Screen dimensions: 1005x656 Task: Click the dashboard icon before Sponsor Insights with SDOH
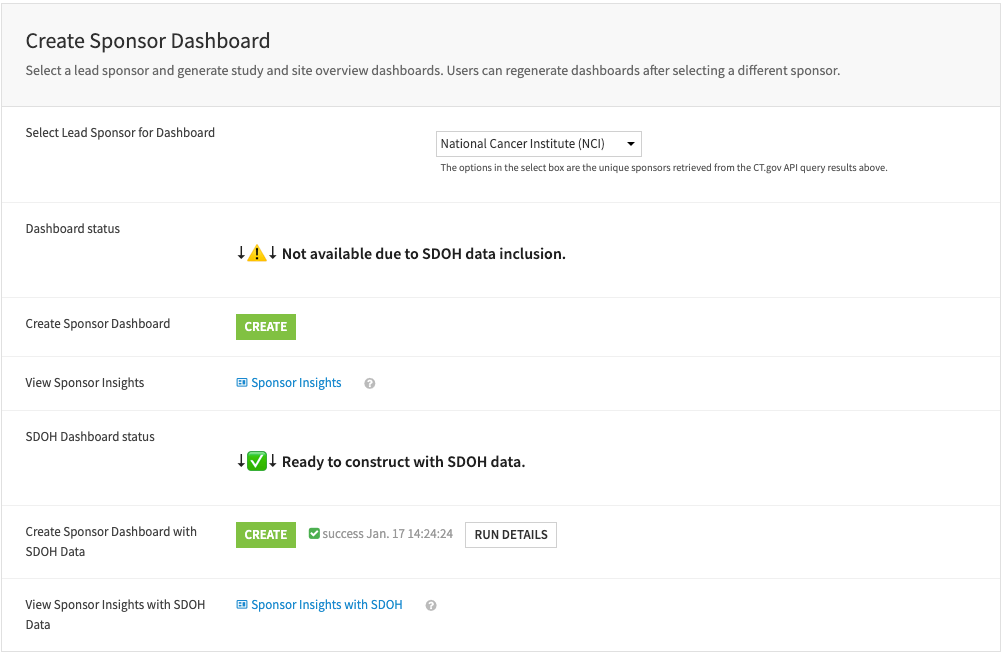(240, 604)
